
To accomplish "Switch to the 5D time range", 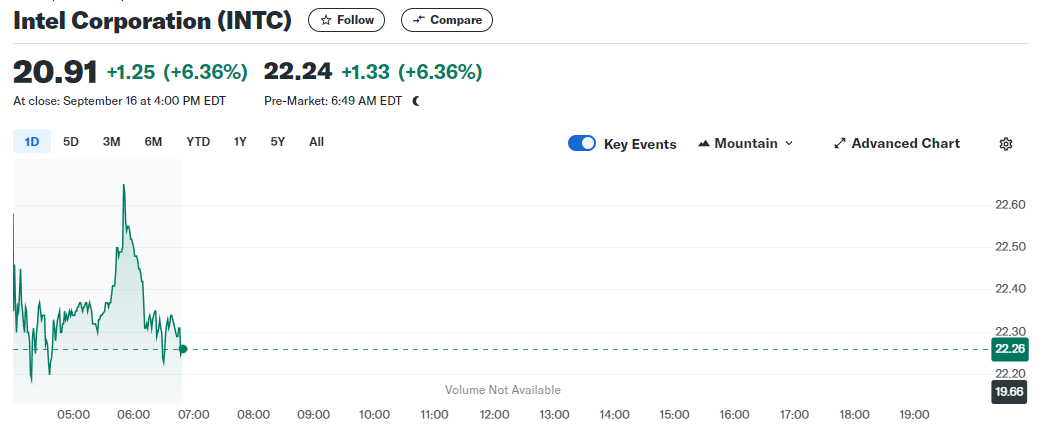I will point(71,142).
